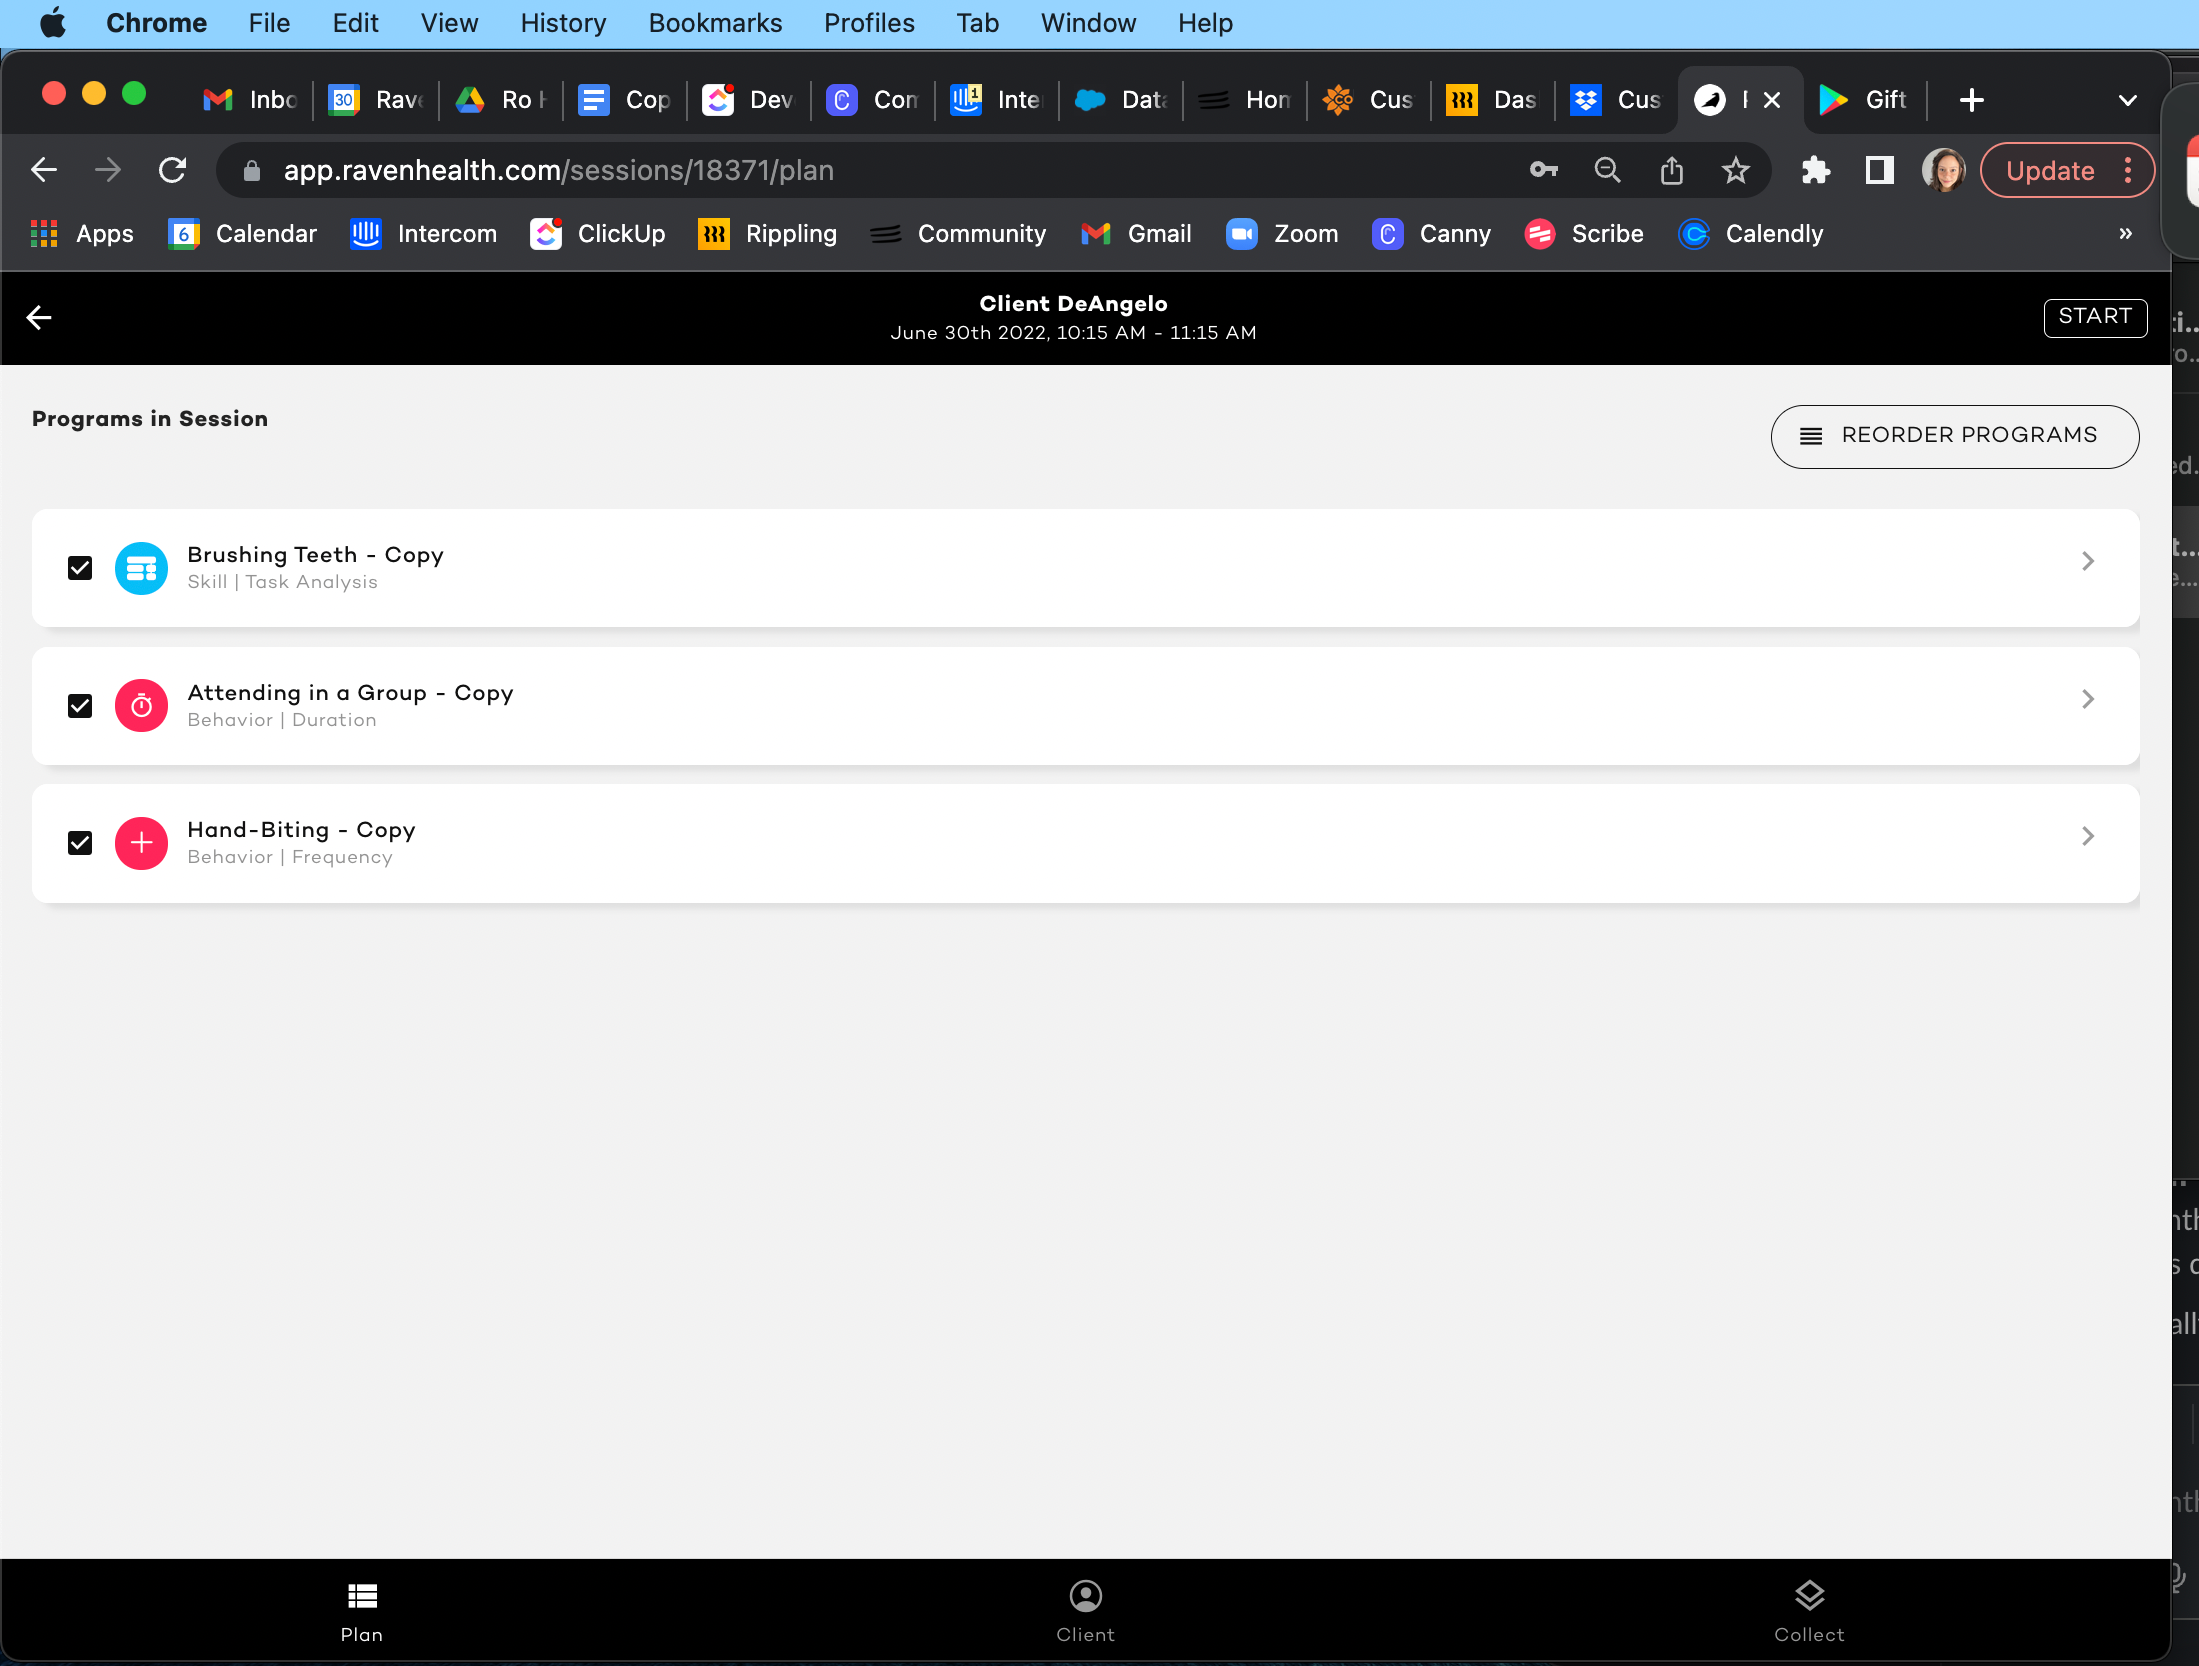
Task: Uncheck the Attending in a Group checkbox
Action: click(x=80, y=706)
